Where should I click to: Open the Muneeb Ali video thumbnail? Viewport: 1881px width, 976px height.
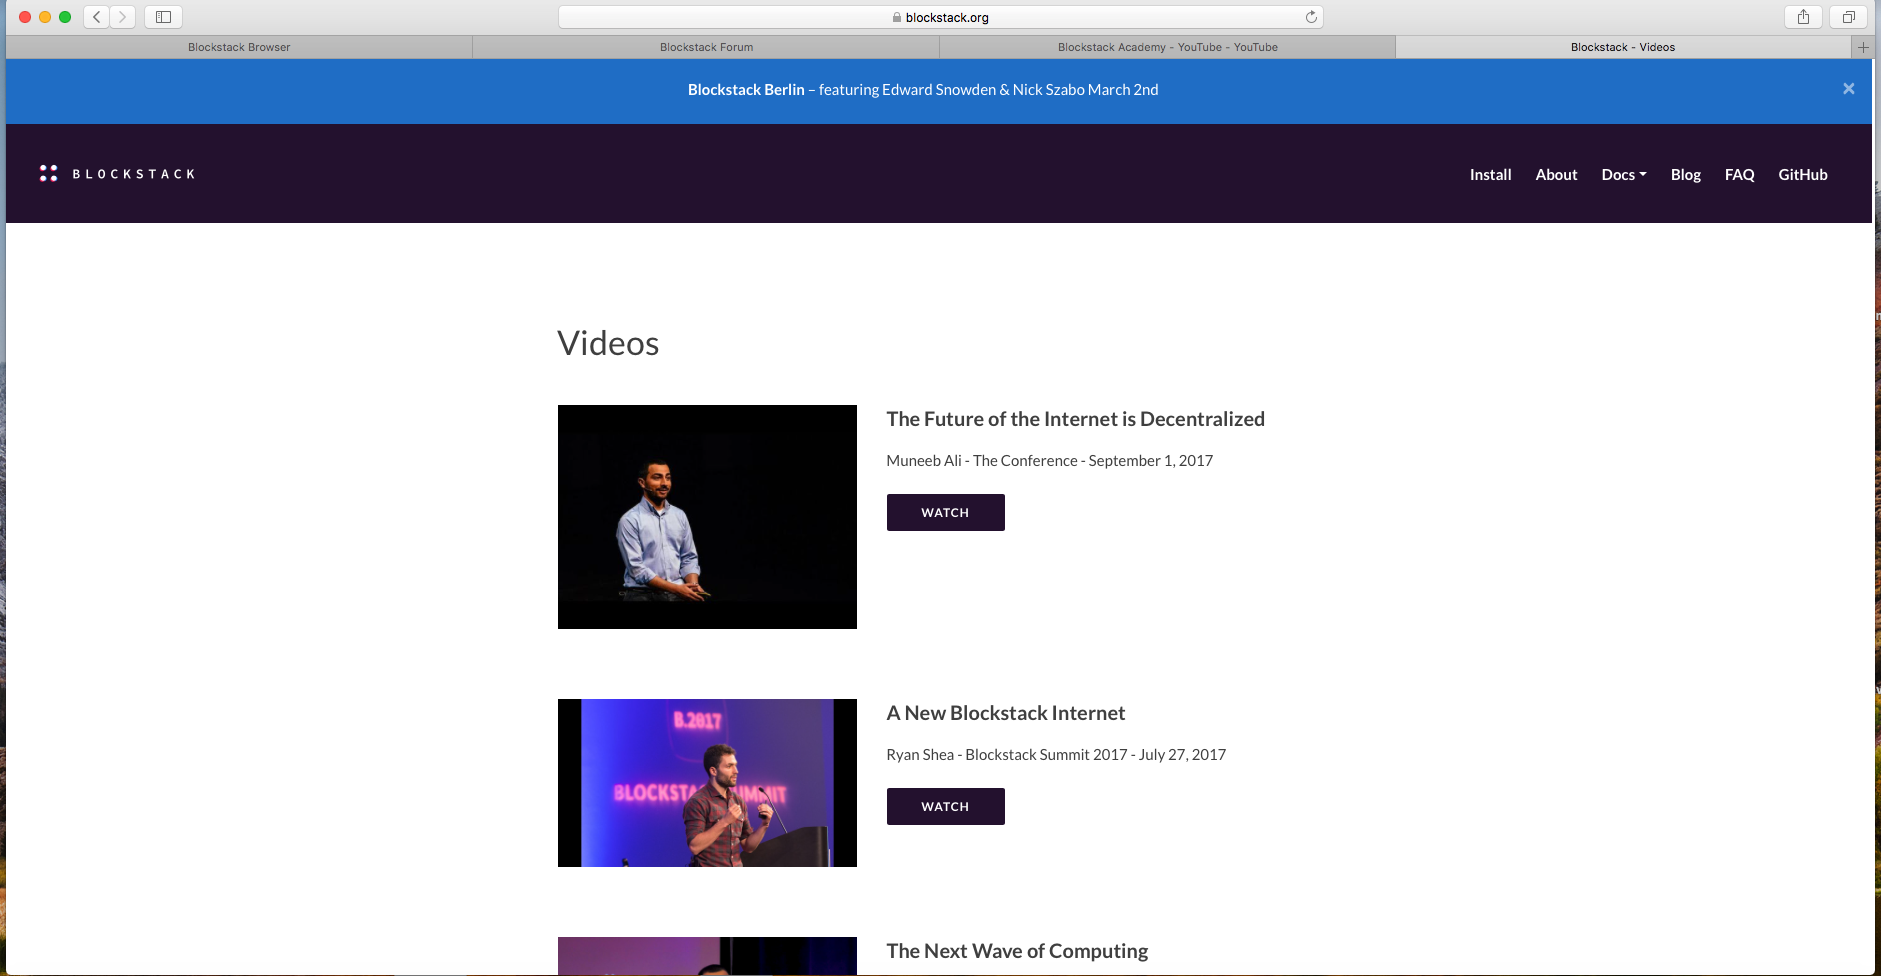[x=707, y=517]
